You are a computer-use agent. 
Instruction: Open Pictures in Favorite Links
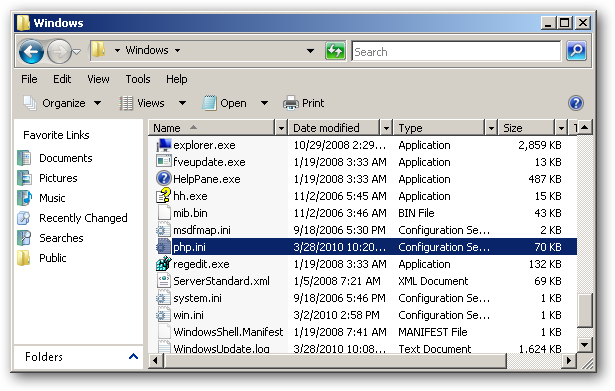47,178
